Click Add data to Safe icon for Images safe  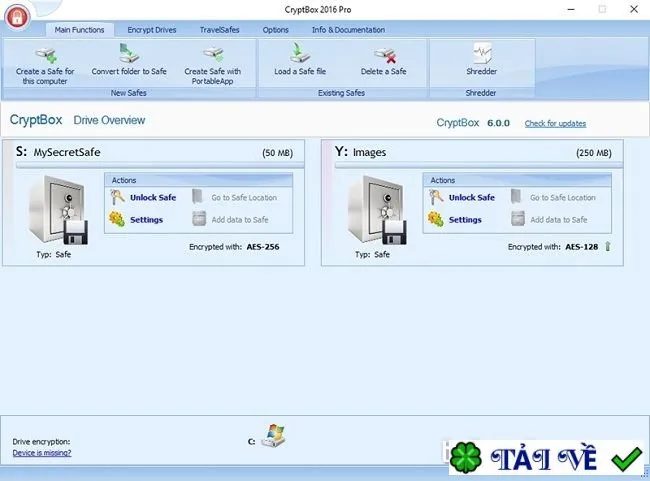tap(518, 219)
